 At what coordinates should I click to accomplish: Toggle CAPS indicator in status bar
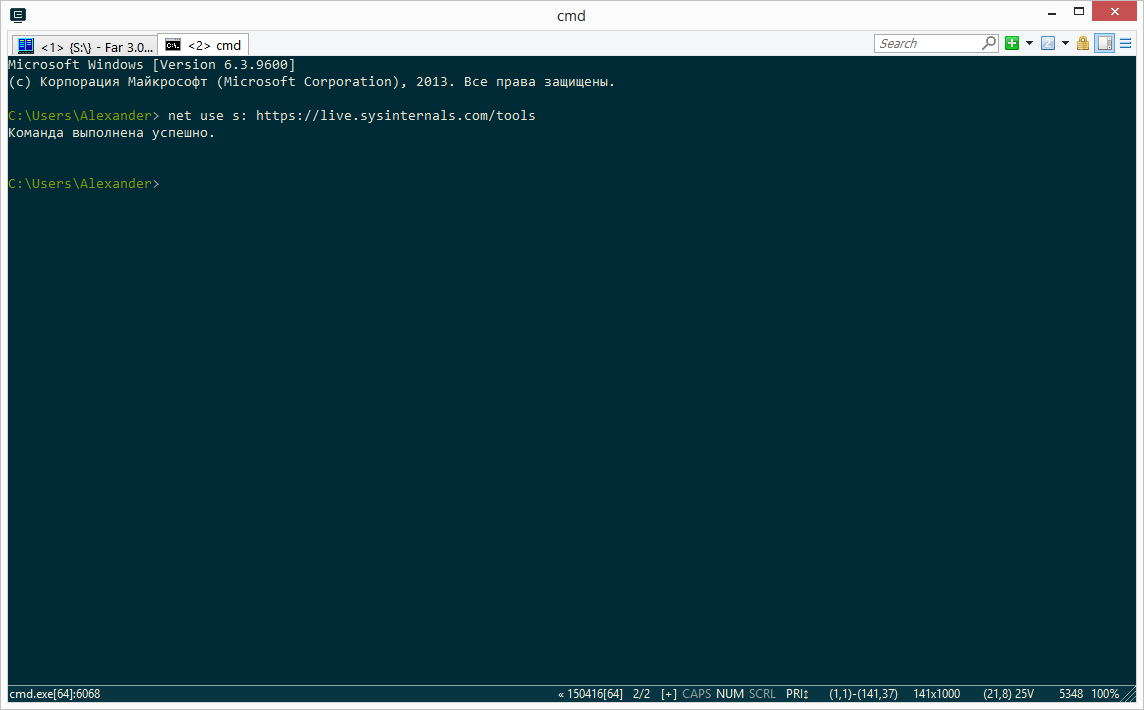697,694
